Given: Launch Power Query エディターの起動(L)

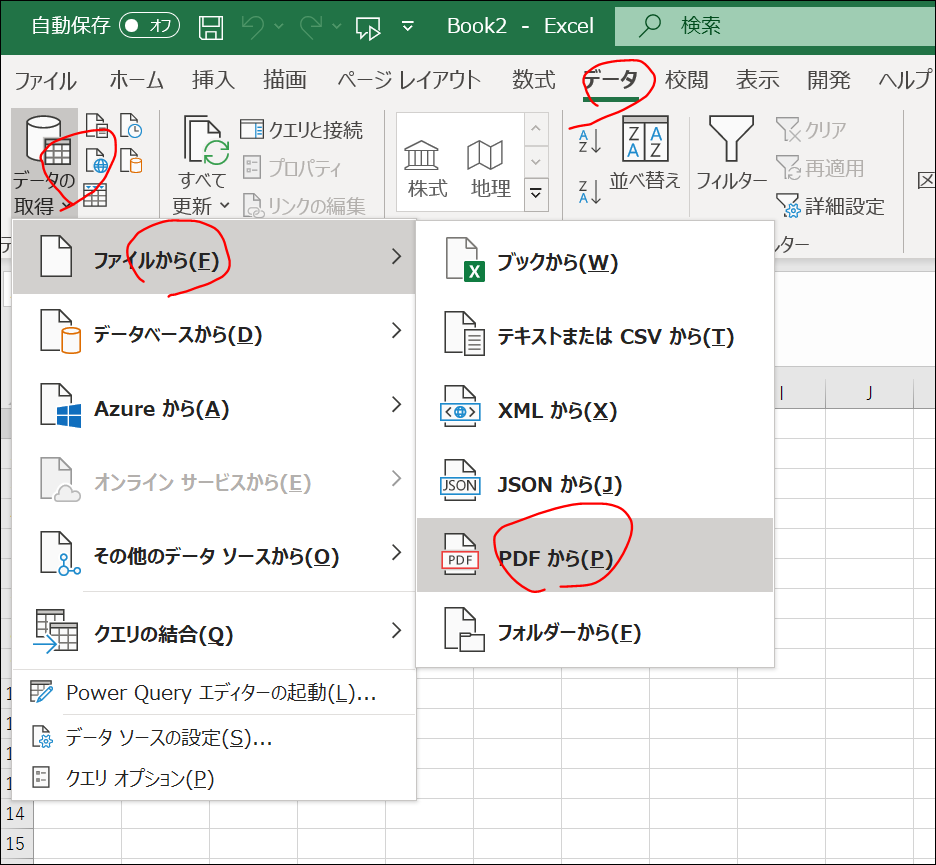Looking at the screenshot, I should click(214, 692).
